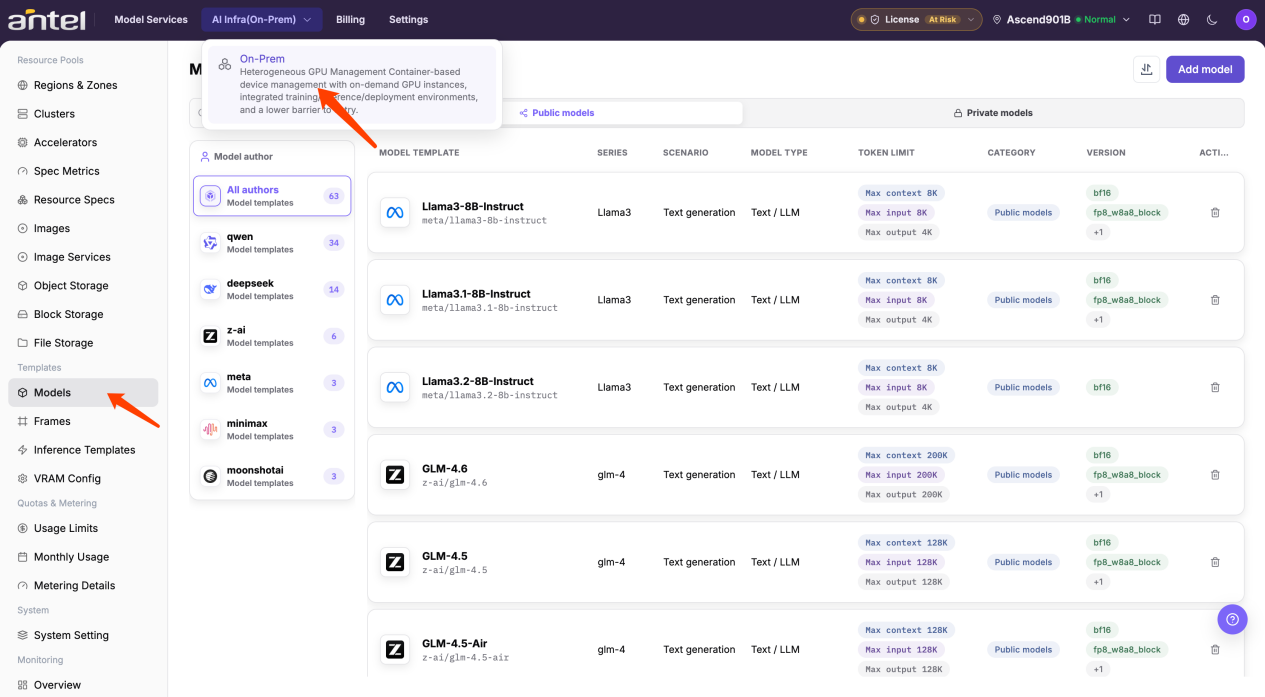Go to the Billing menu
The width and height of the screenshot is (1265, 697).
[x=350, y=19]
